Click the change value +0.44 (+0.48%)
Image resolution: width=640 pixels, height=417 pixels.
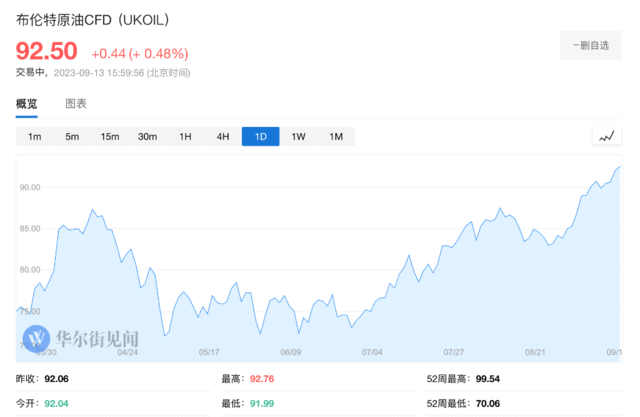140,53
